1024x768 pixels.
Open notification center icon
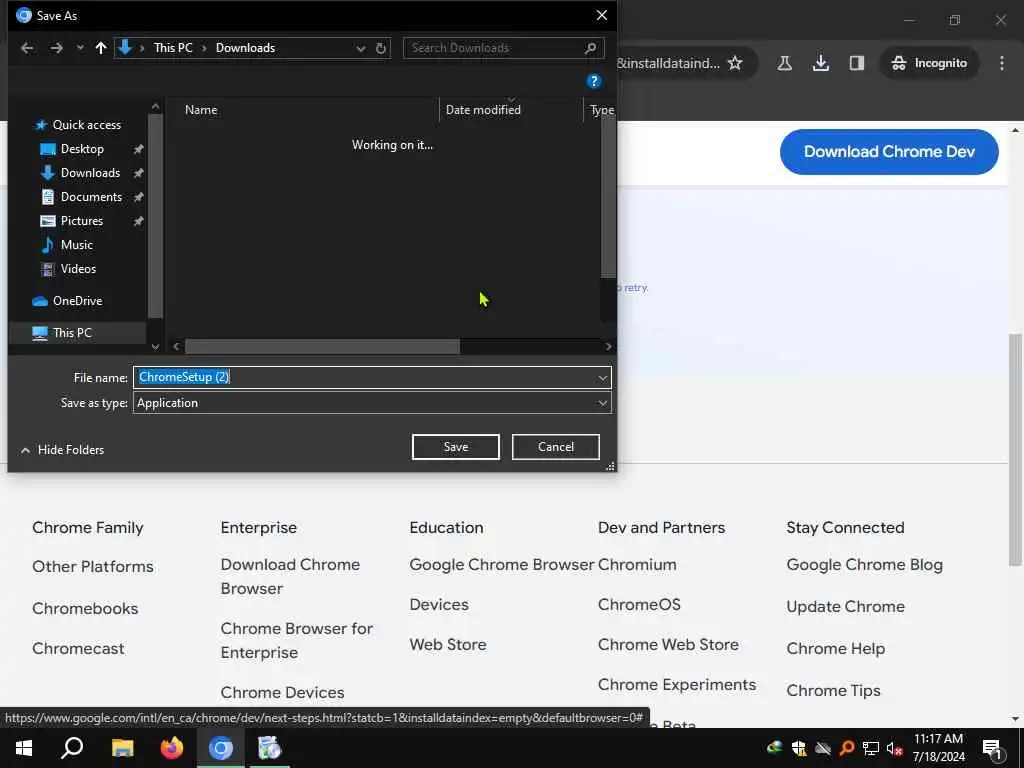(992, 750)
